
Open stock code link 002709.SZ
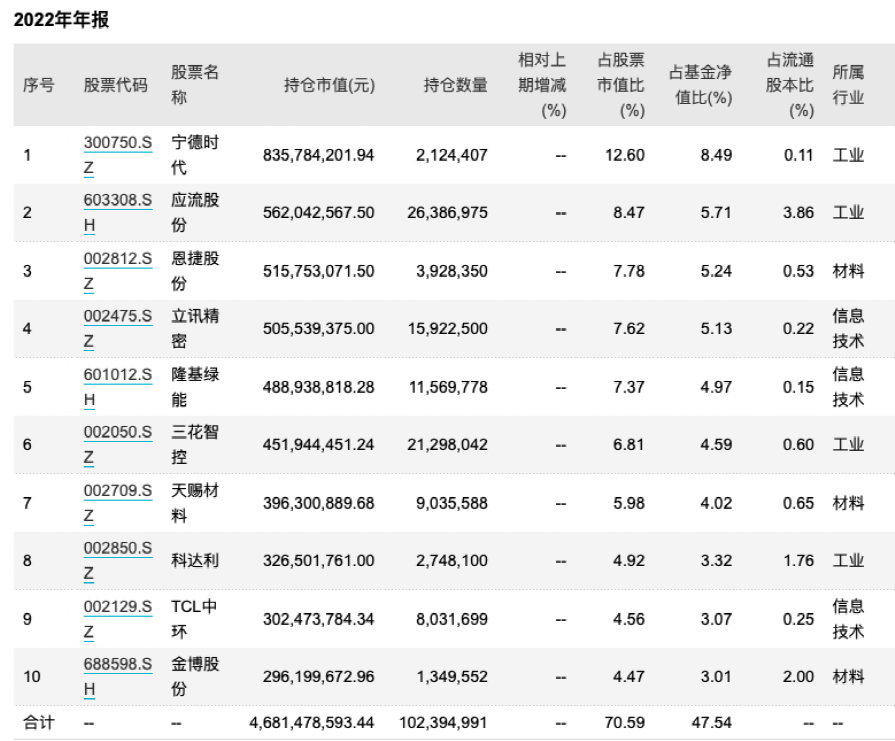(x=118, y=503)
